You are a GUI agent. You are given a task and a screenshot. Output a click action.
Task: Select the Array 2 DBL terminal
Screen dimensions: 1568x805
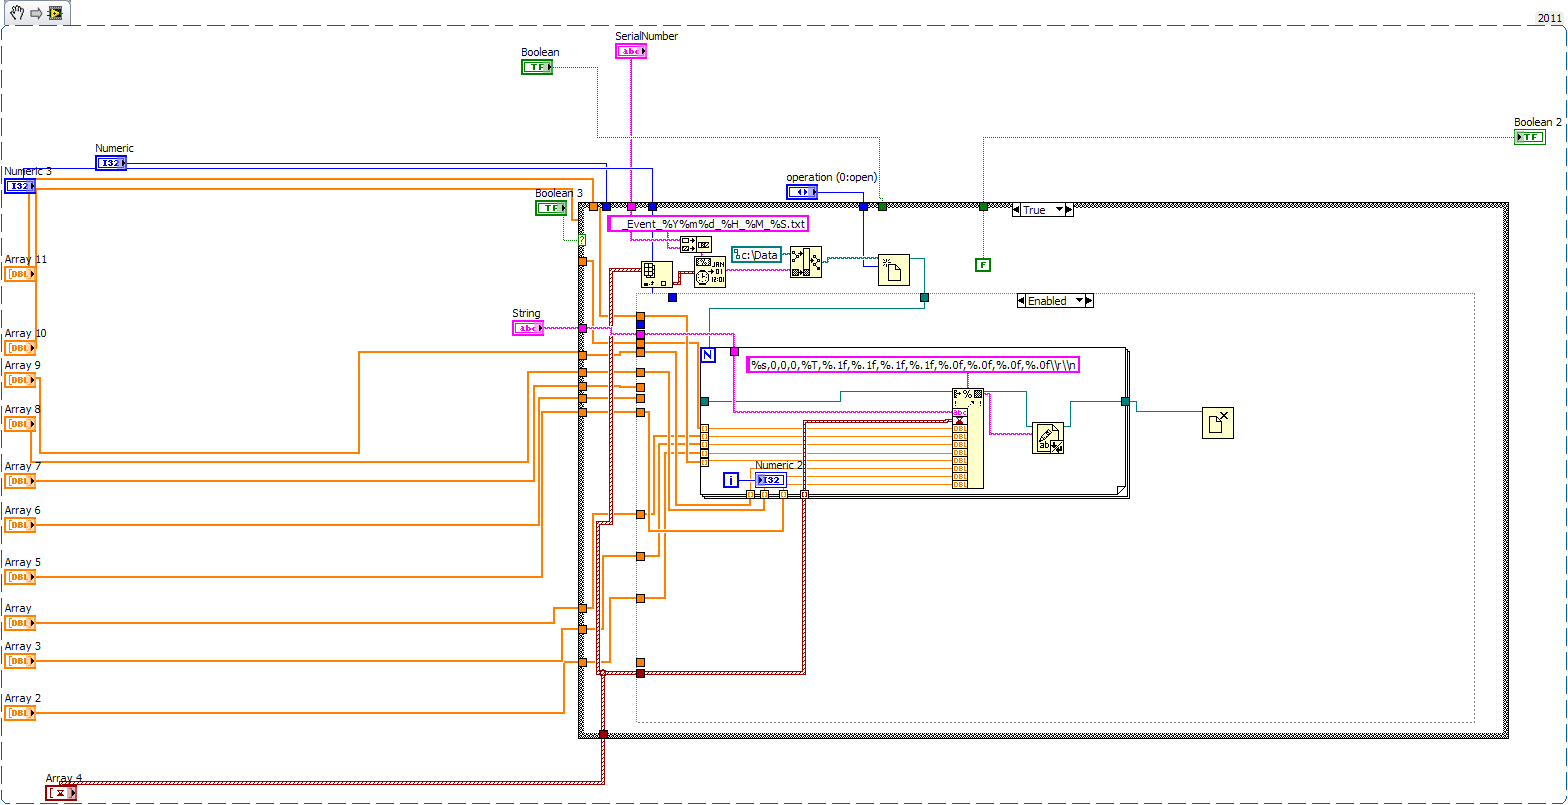click(x=20, y=713)
